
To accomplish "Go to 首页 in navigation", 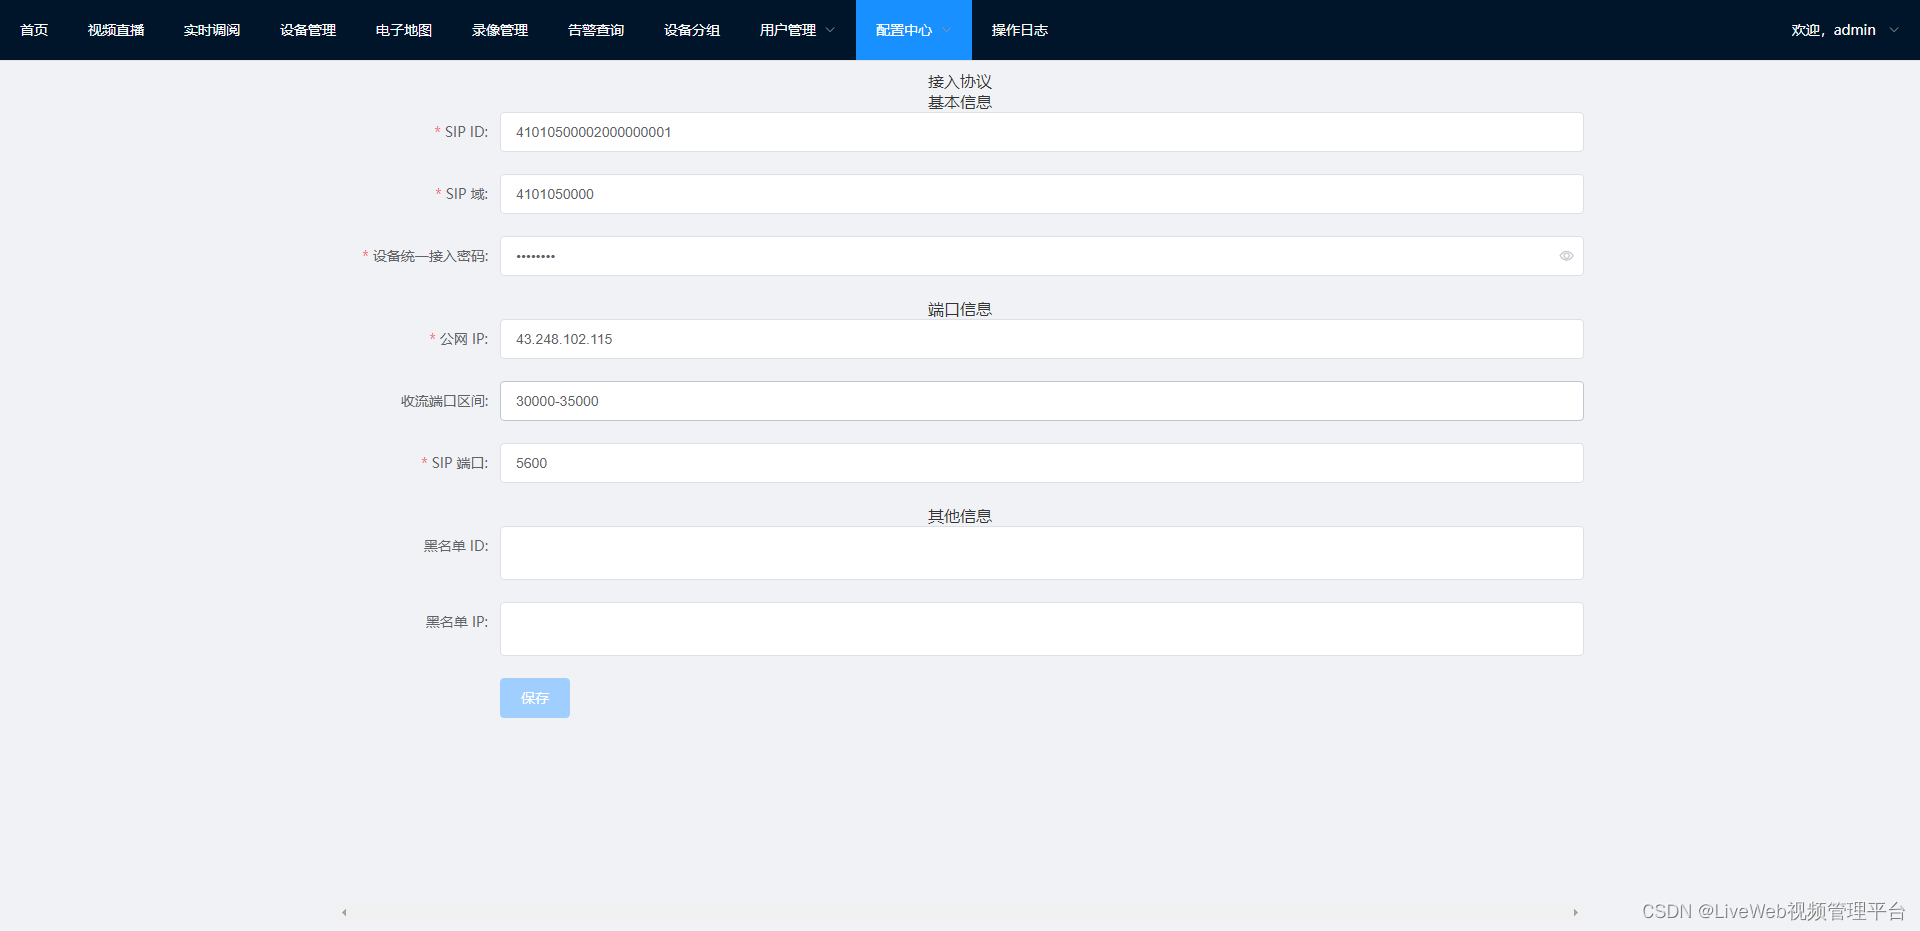I will pos(34,30).
